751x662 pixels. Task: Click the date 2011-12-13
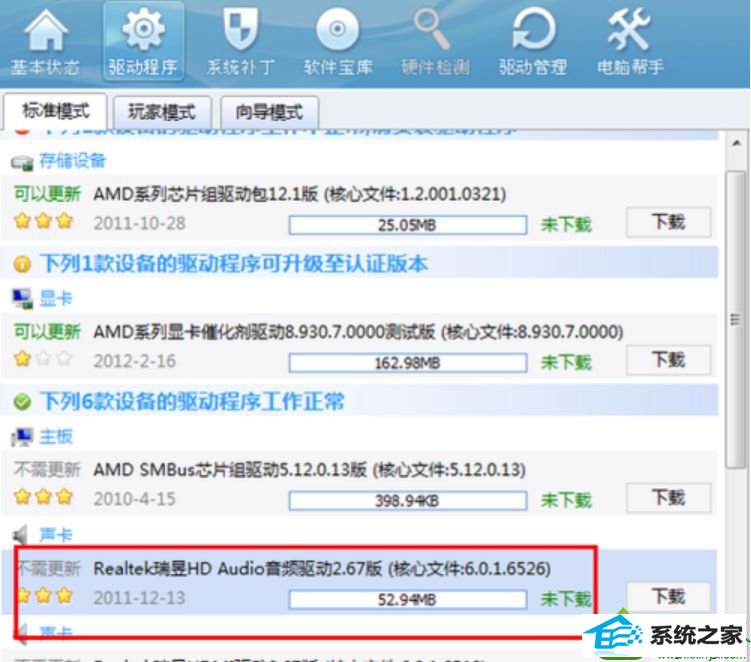click(139, 598)
